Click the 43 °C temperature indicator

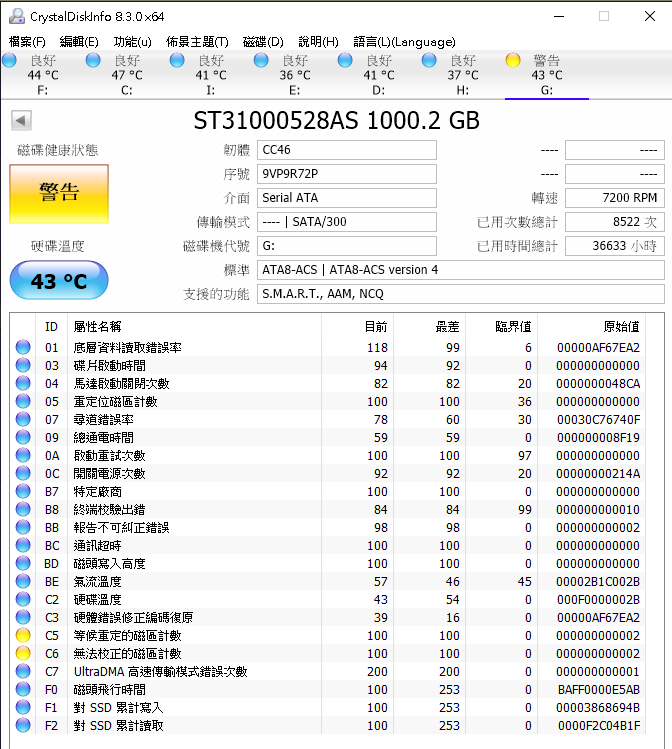tap(59, 280)
